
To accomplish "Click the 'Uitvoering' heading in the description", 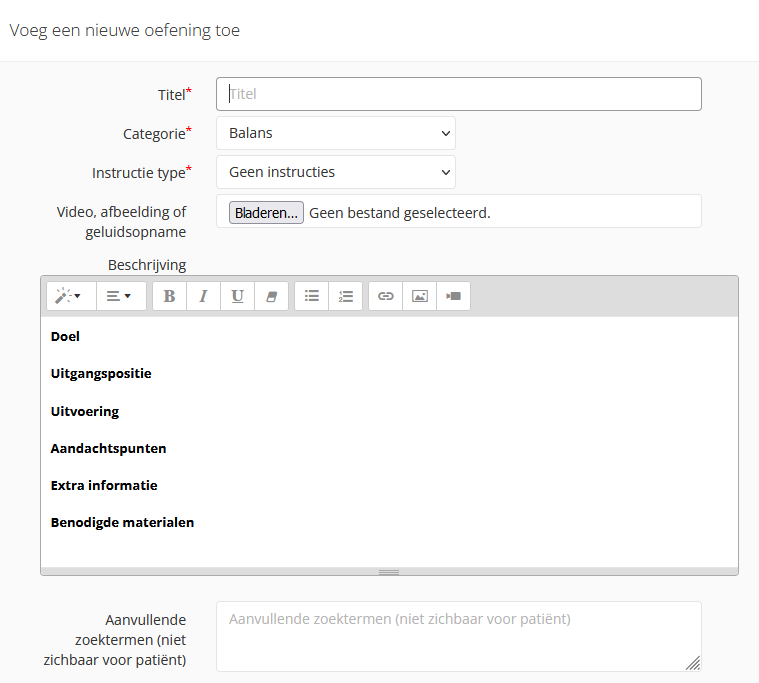I will (x=85, y=411).
